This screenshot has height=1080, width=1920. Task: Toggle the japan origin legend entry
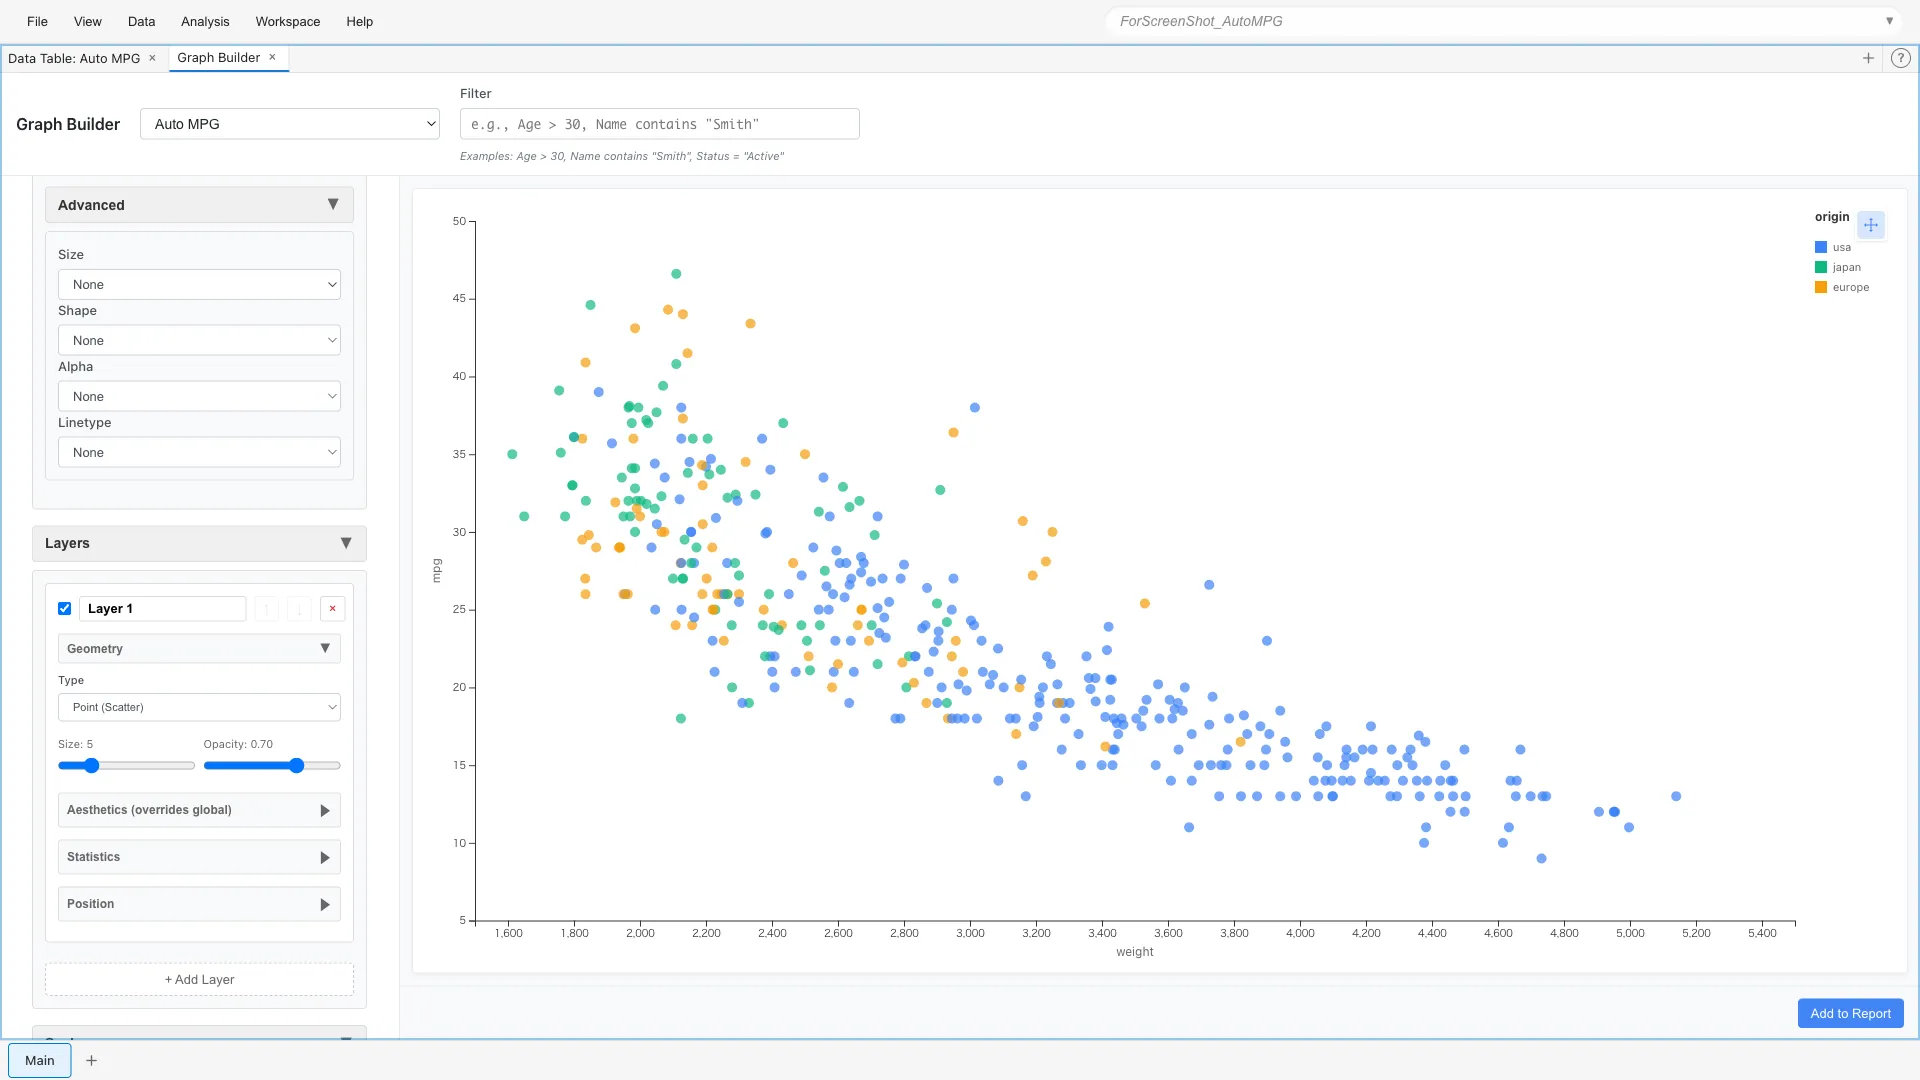point(1841,267)
